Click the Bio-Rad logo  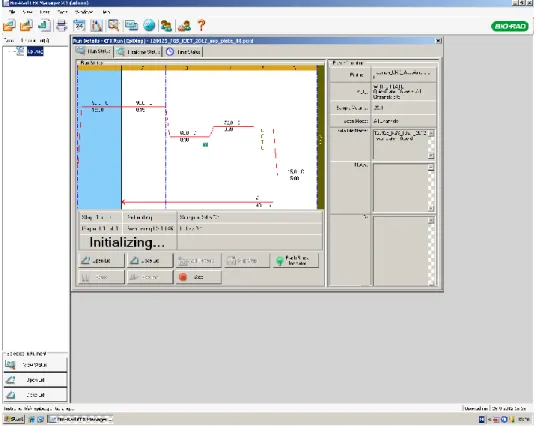[510, 26]
